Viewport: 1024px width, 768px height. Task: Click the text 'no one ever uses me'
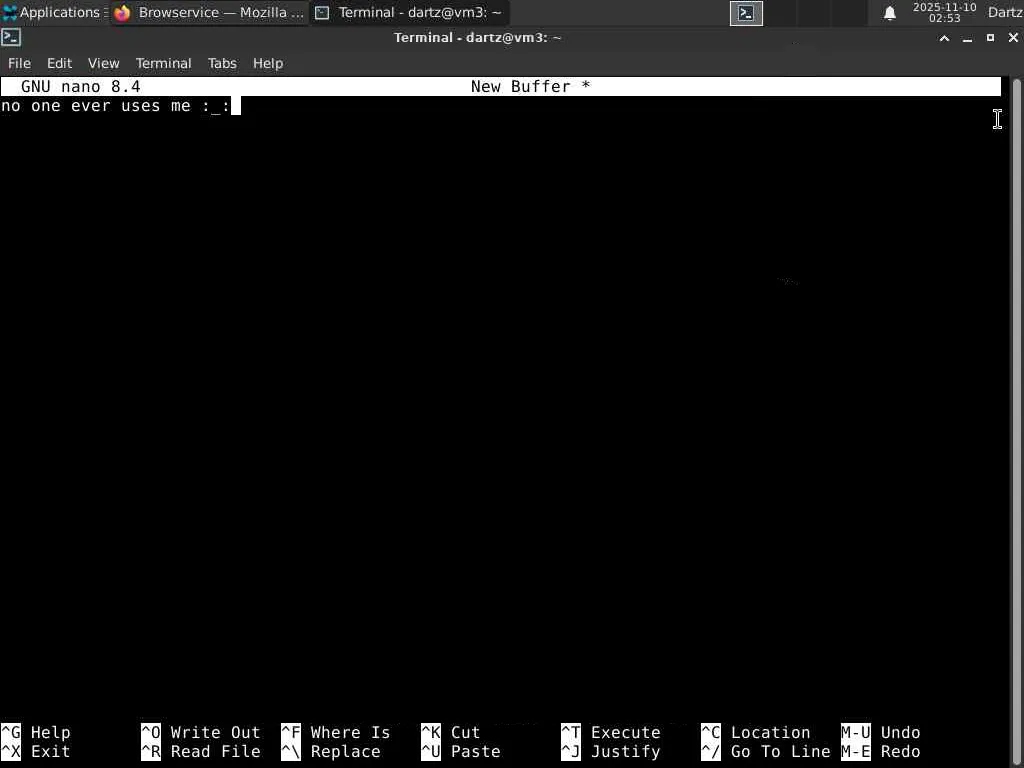96,106
